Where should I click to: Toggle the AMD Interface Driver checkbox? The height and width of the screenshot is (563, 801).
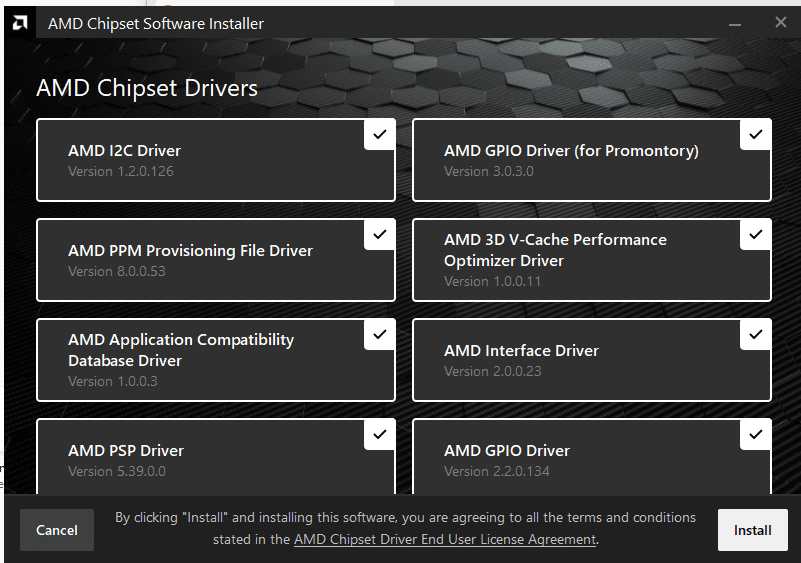(756, 335)
